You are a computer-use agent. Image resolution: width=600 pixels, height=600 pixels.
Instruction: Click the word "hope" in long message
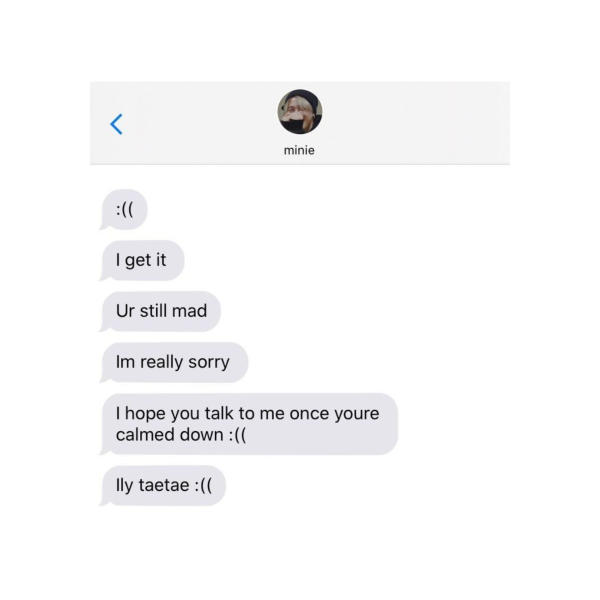(x=145, y=414)
